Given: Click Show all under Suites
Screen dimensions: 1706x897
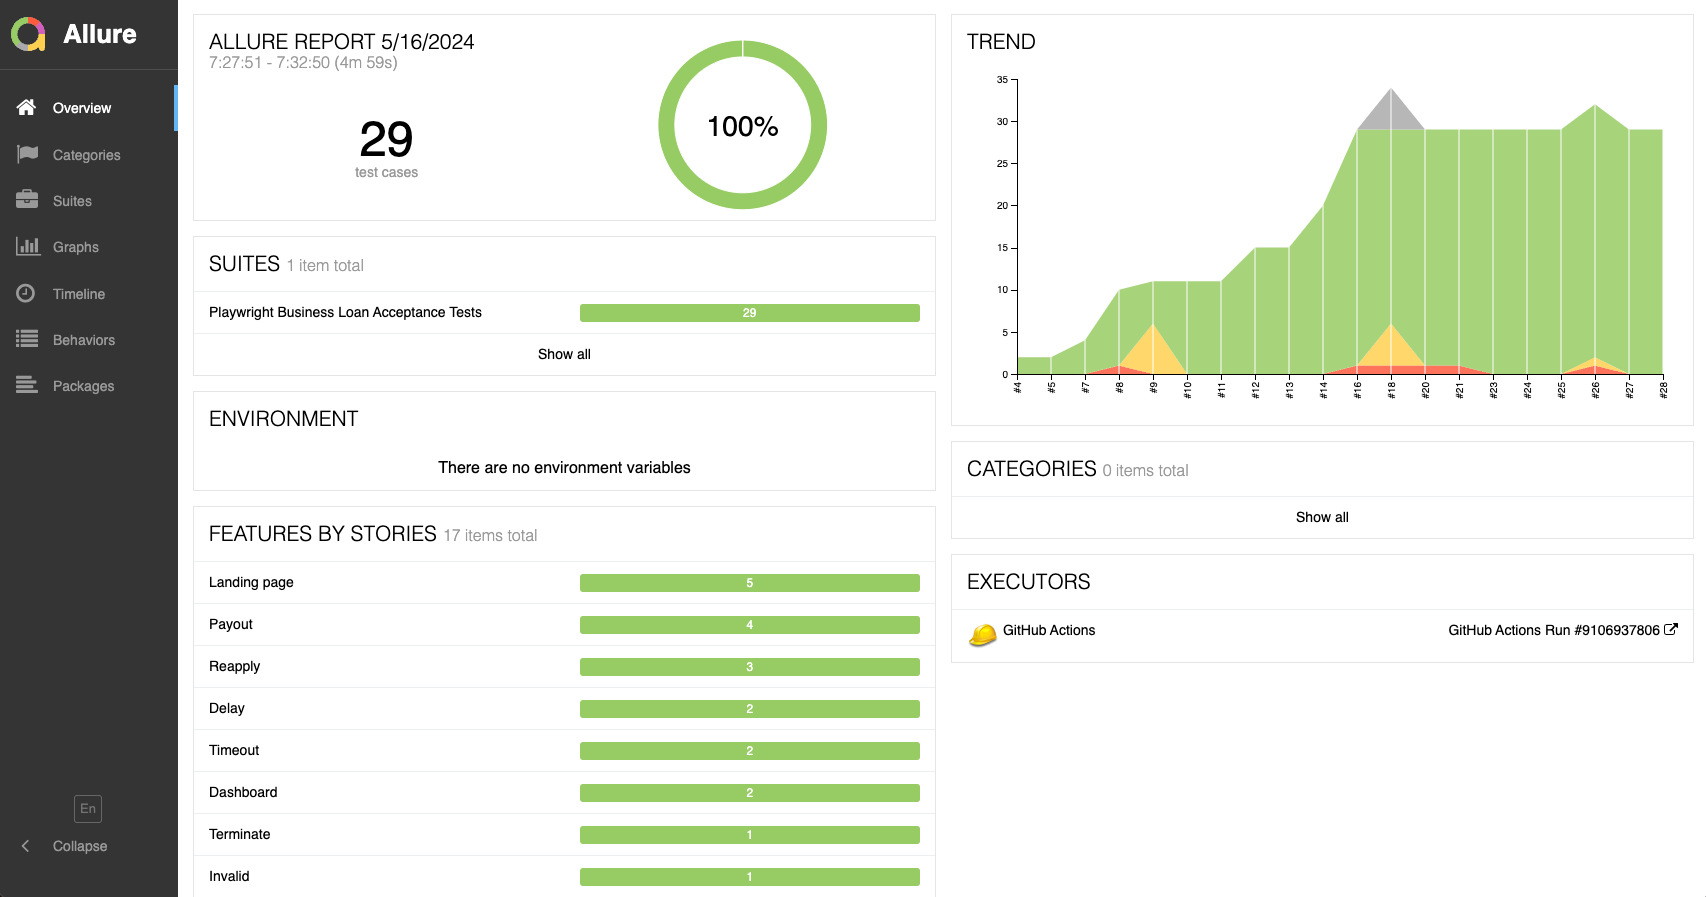Looking at the screenshot, I should [564, 354].
